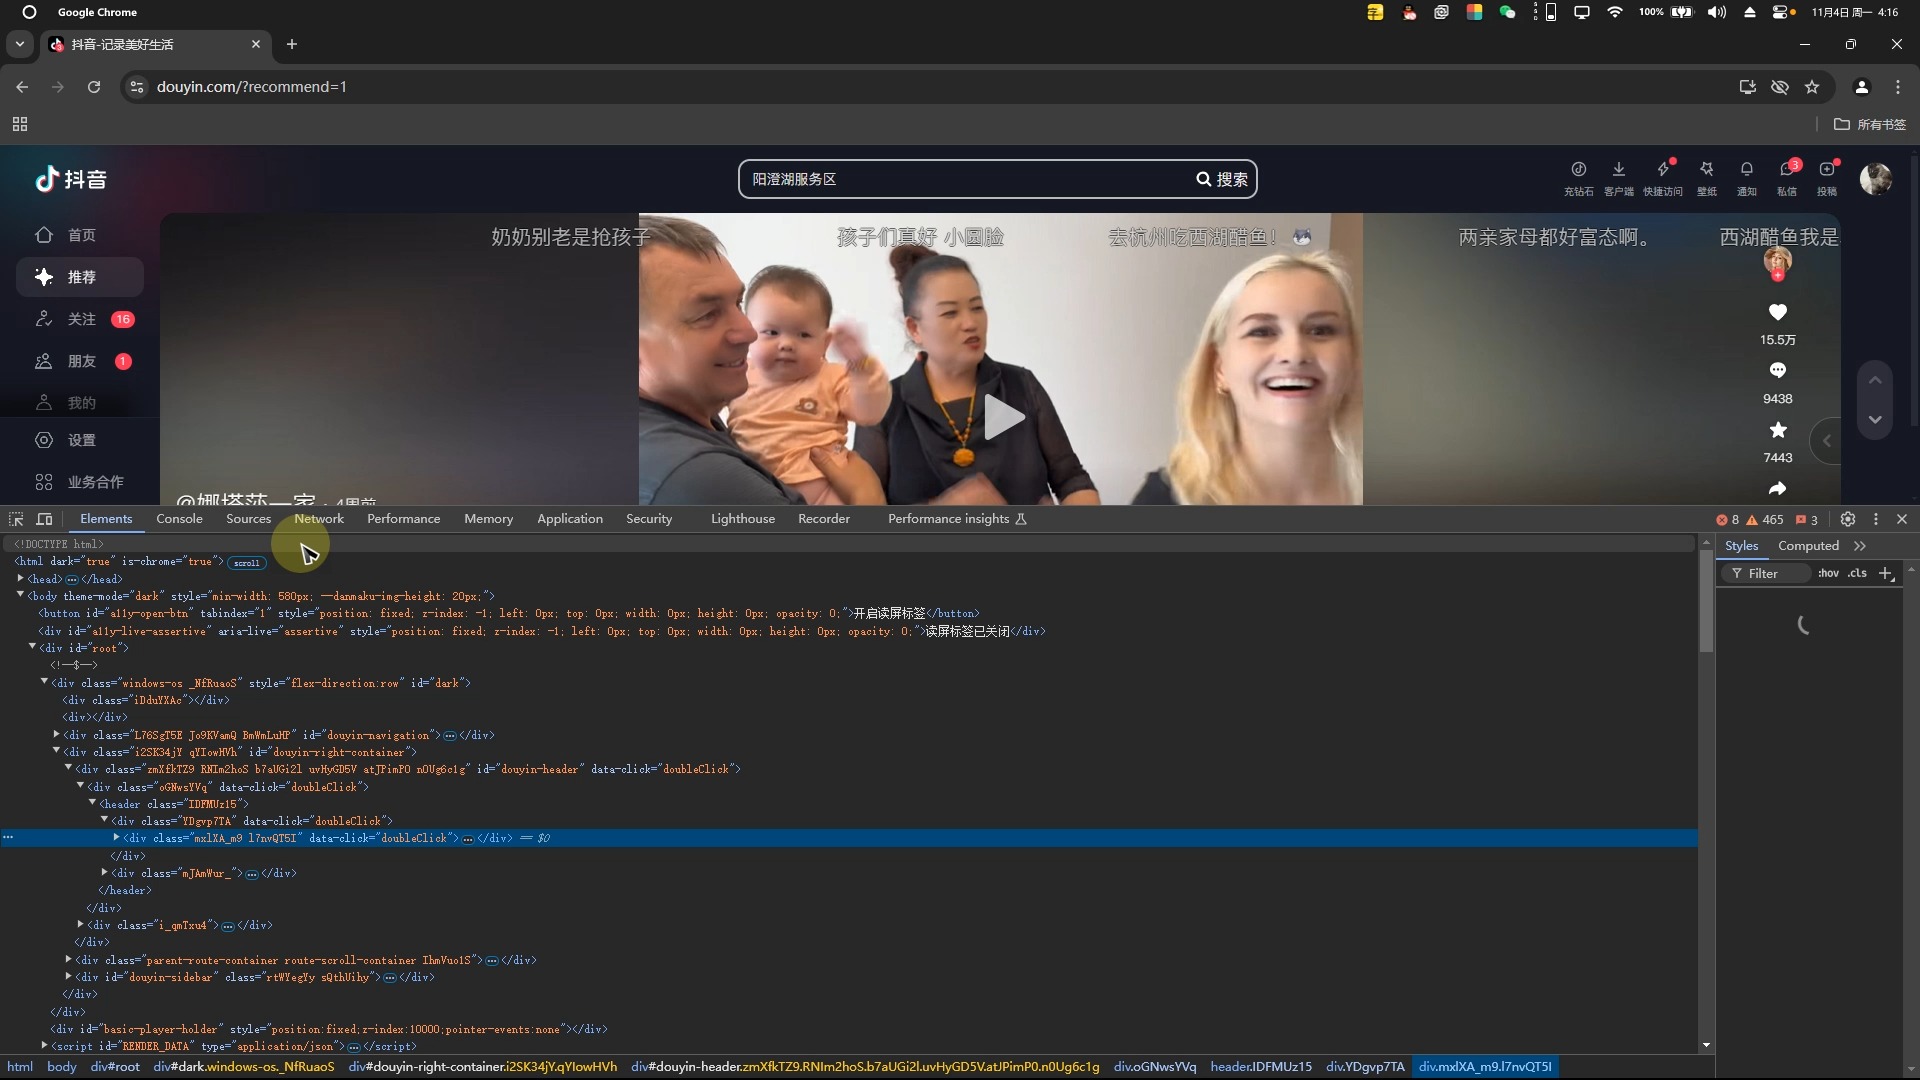Share the video with the arrow icon
Image resolution: width=1920 pixels, height=1080 pixels.
click(1778, 488)
